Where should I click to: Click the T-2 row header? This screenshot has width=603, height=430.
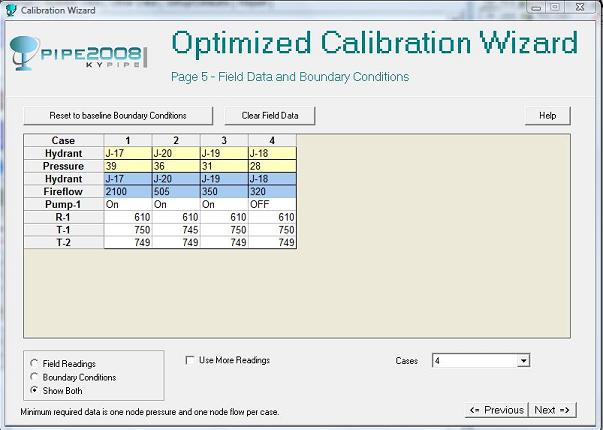pyautogui.click(x=64, y=242)
